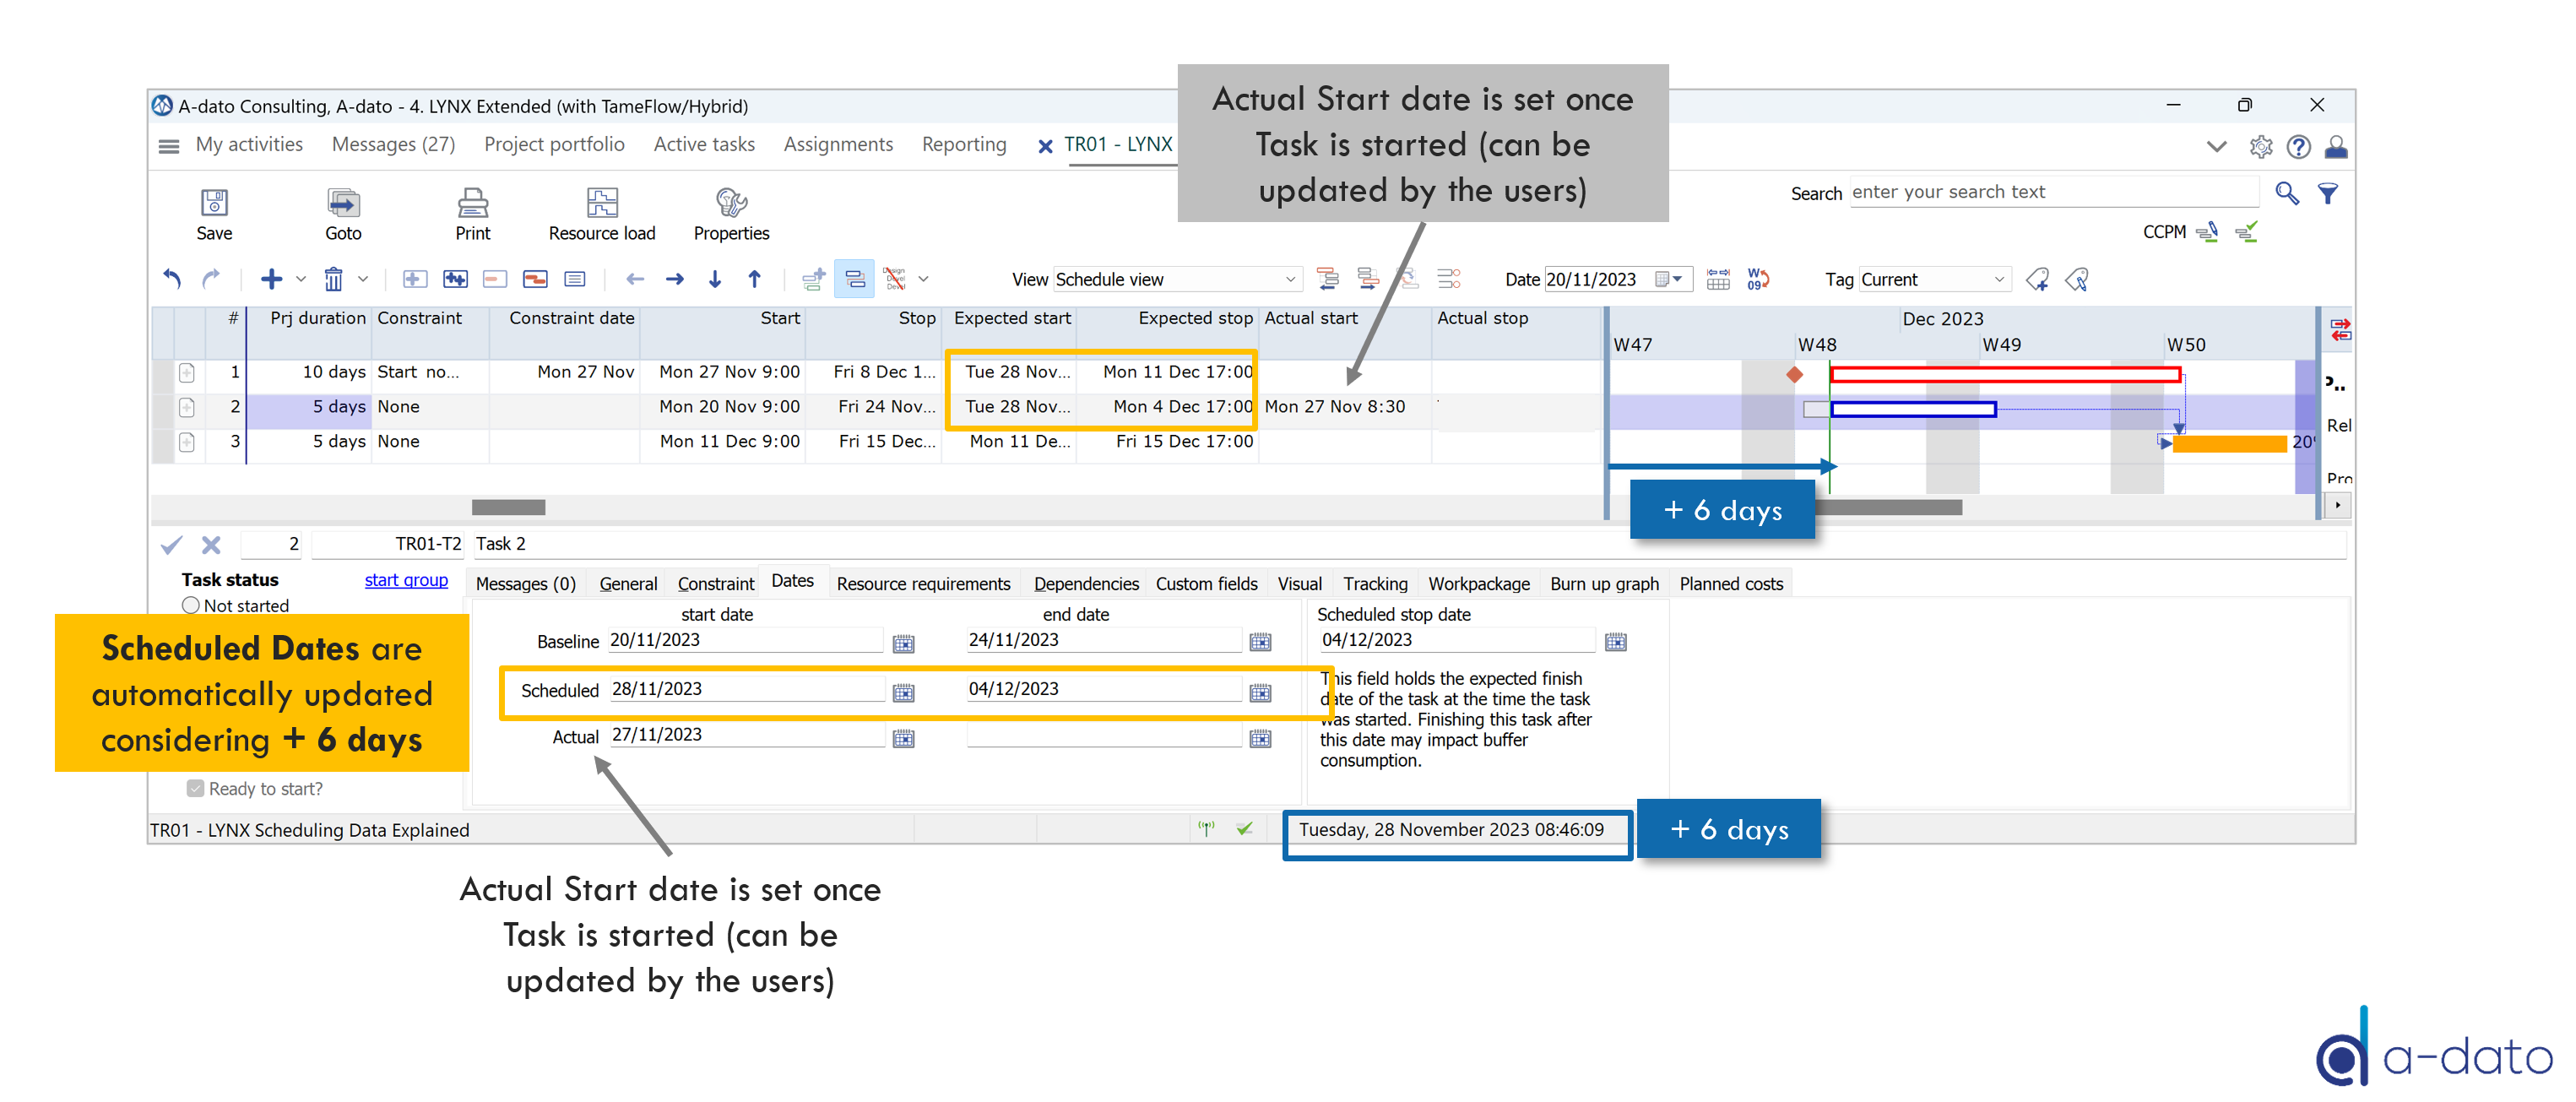Image resolution: width=2576 pixels, height=1102 pixels.
Task: Click the Add task plus icon
Action: [x=271, y=279]
